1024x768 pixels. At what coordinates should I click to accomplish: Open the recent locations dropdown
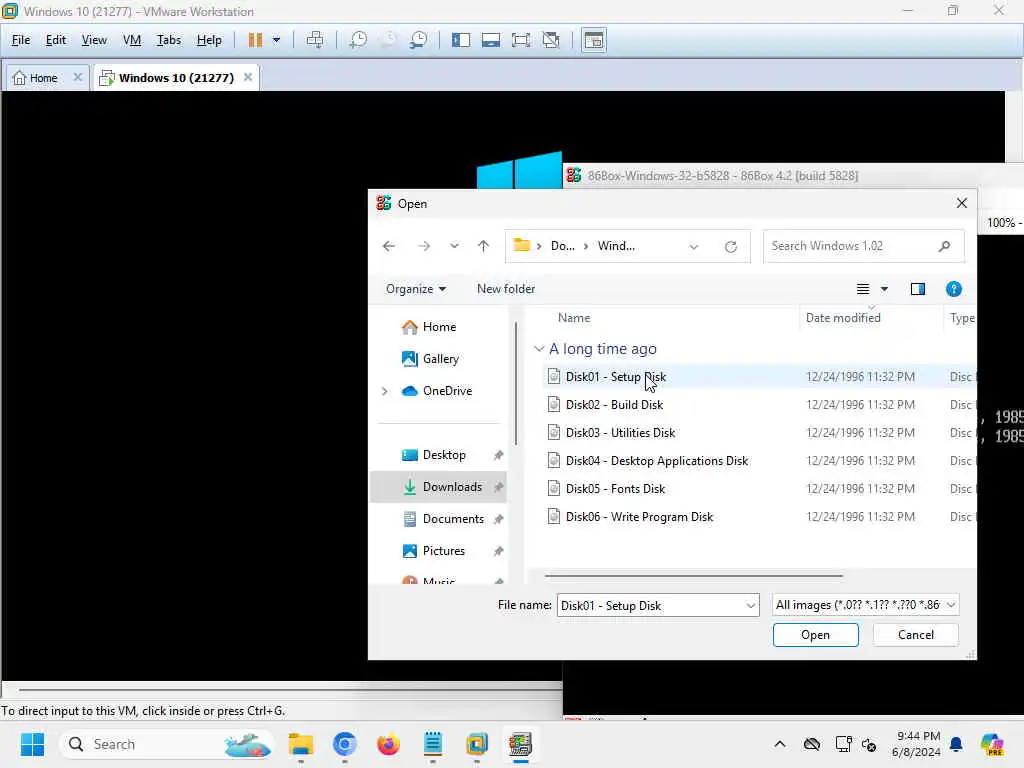[x=454, y=246]
